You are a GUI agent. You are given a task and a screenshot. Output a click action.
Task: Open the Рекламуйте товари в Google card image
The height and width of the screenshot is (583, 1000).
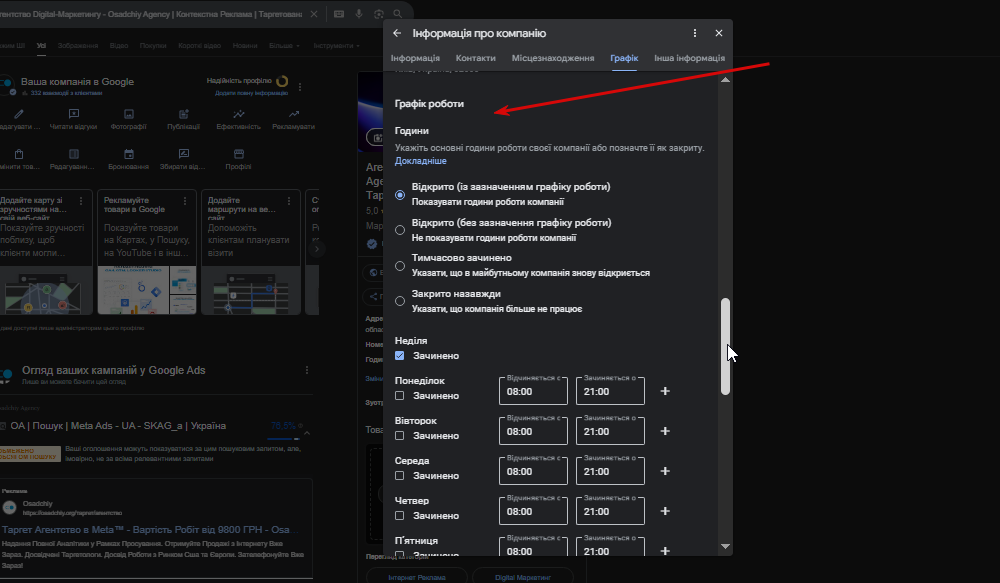[x=147, y=290]
